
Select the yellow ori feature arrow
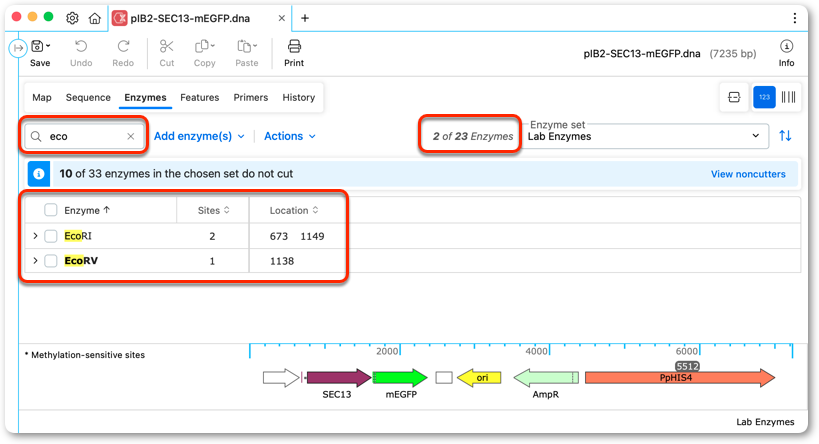pos(479,377)
